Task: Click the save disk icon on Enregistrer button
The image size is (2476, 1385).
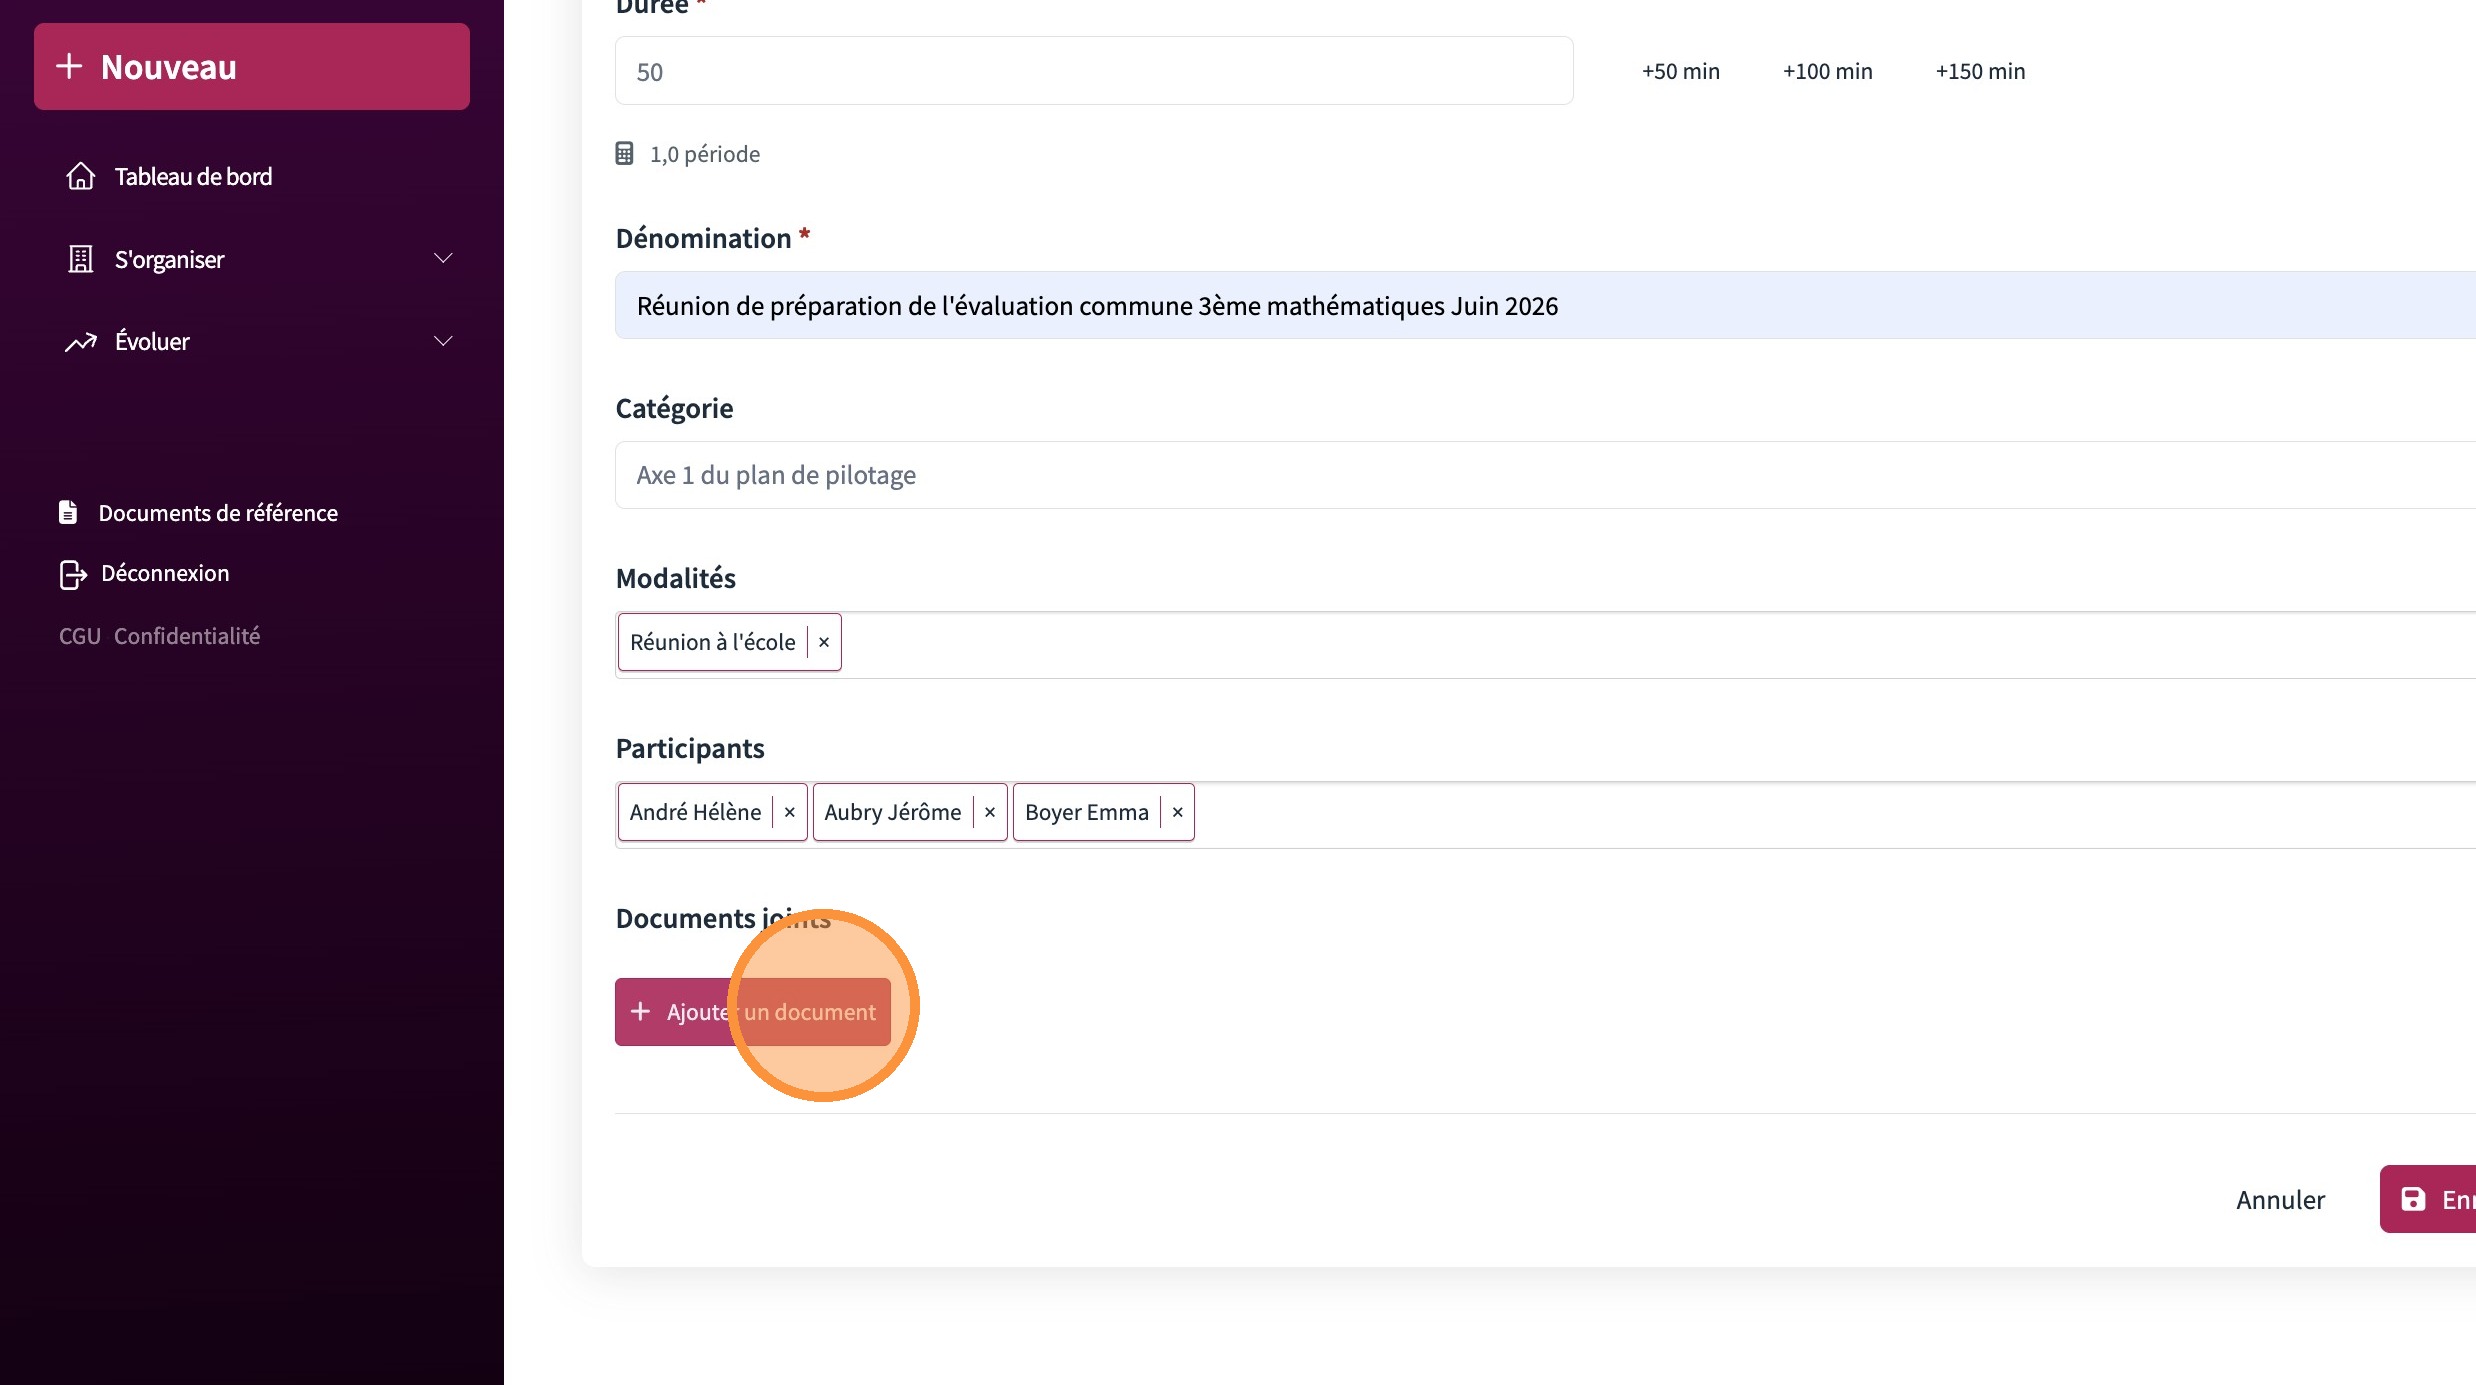Action: (x=2413, y=1199)
